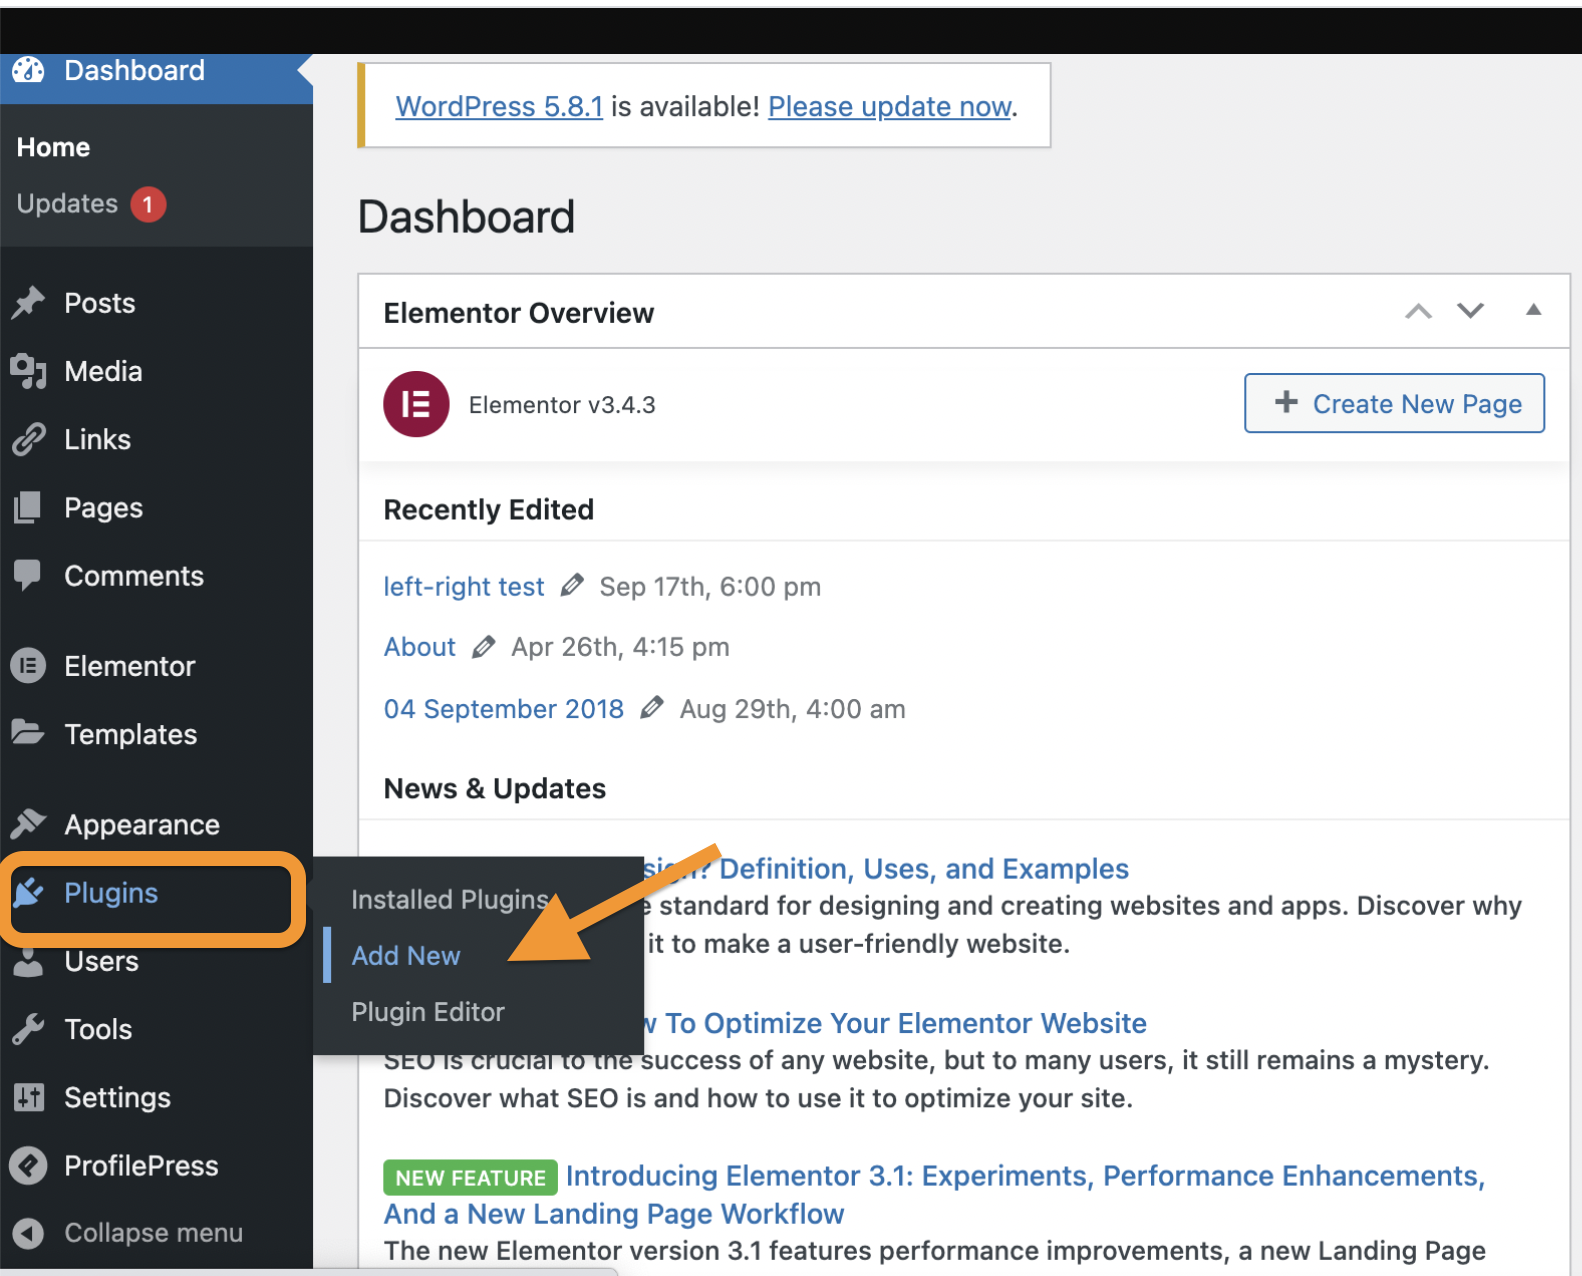The width and height of the screenshot is (1582, 1276).
Task: Click the Collapse menu arrow icon
Action: pyautogui.click(x=28, y=1233)
